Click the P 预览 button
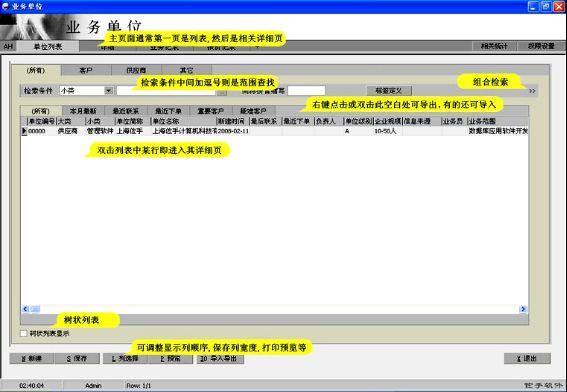Screen dimensions: 567x392 point(170,358)
